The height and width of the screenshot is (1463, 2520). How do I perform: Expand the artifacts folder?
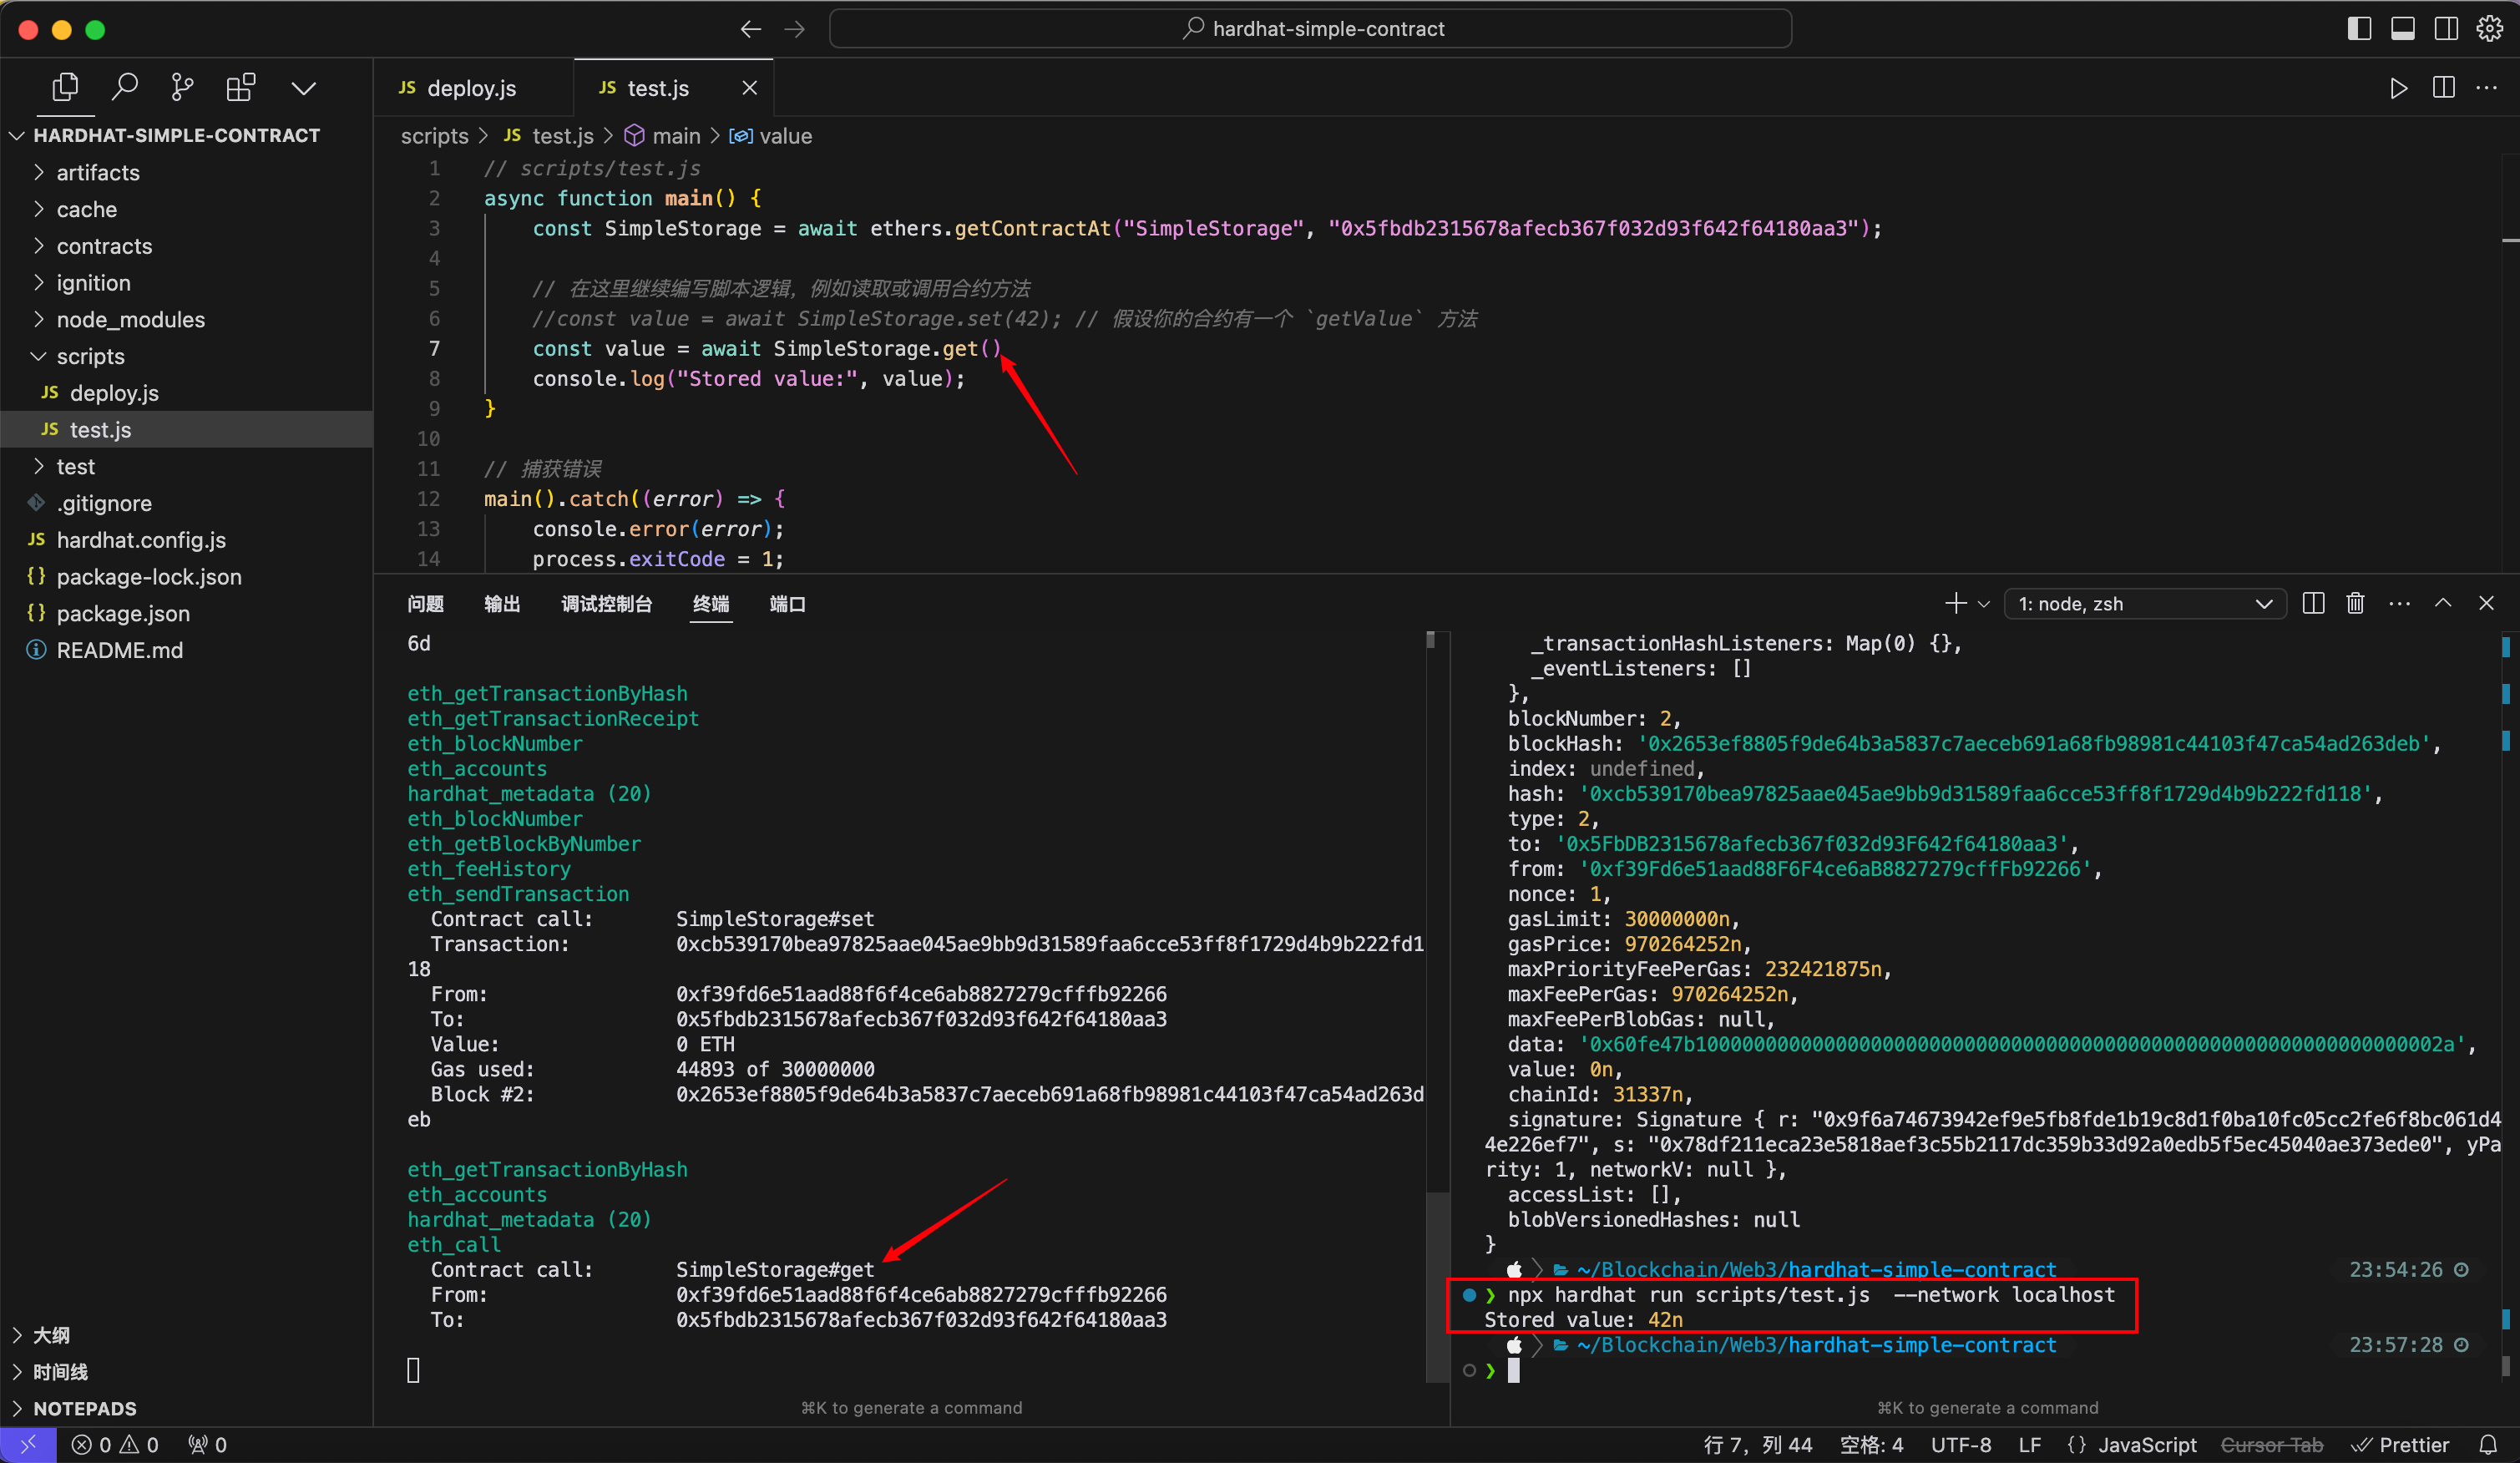[98, 173]
